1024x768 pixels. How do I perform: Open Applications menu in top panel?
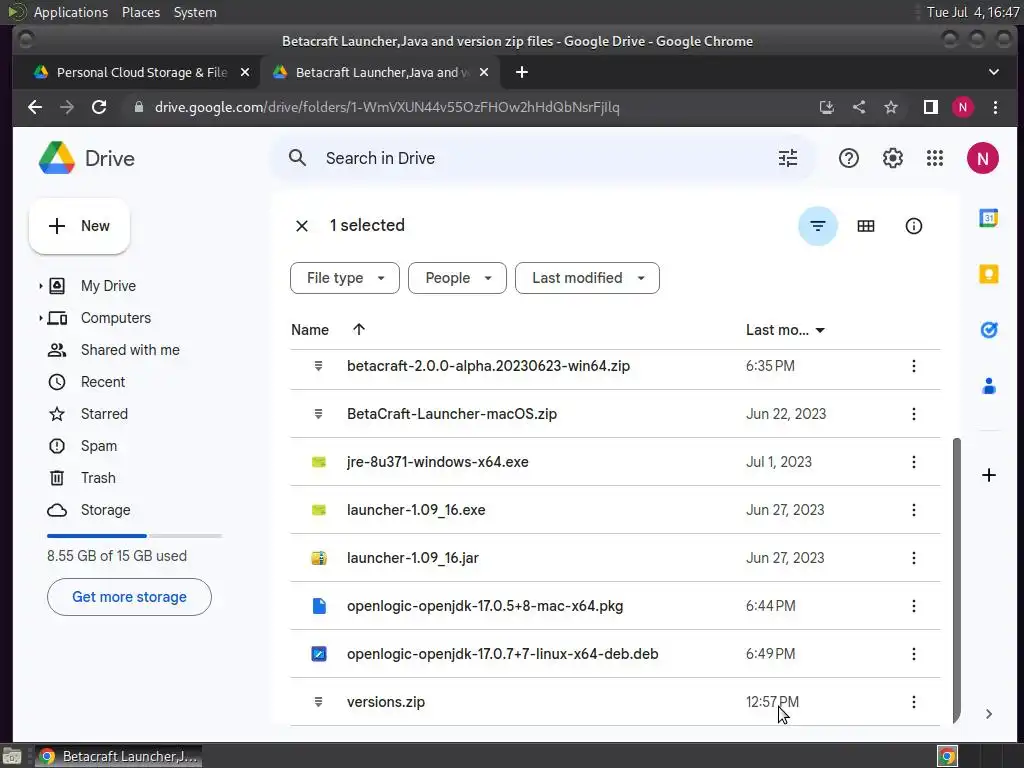tap(71, 12)
